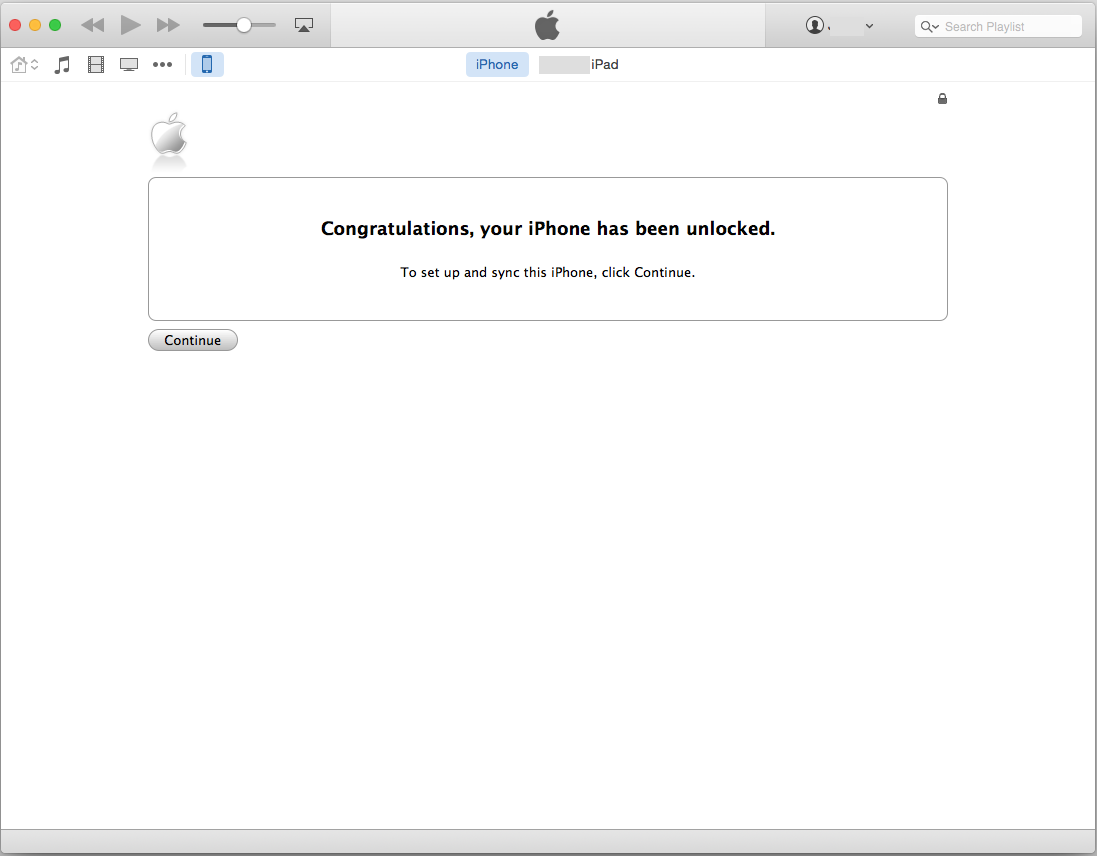Switch to the iPhone tab
This screenshot has height=856, width=1097.
(x=497, y=64)
